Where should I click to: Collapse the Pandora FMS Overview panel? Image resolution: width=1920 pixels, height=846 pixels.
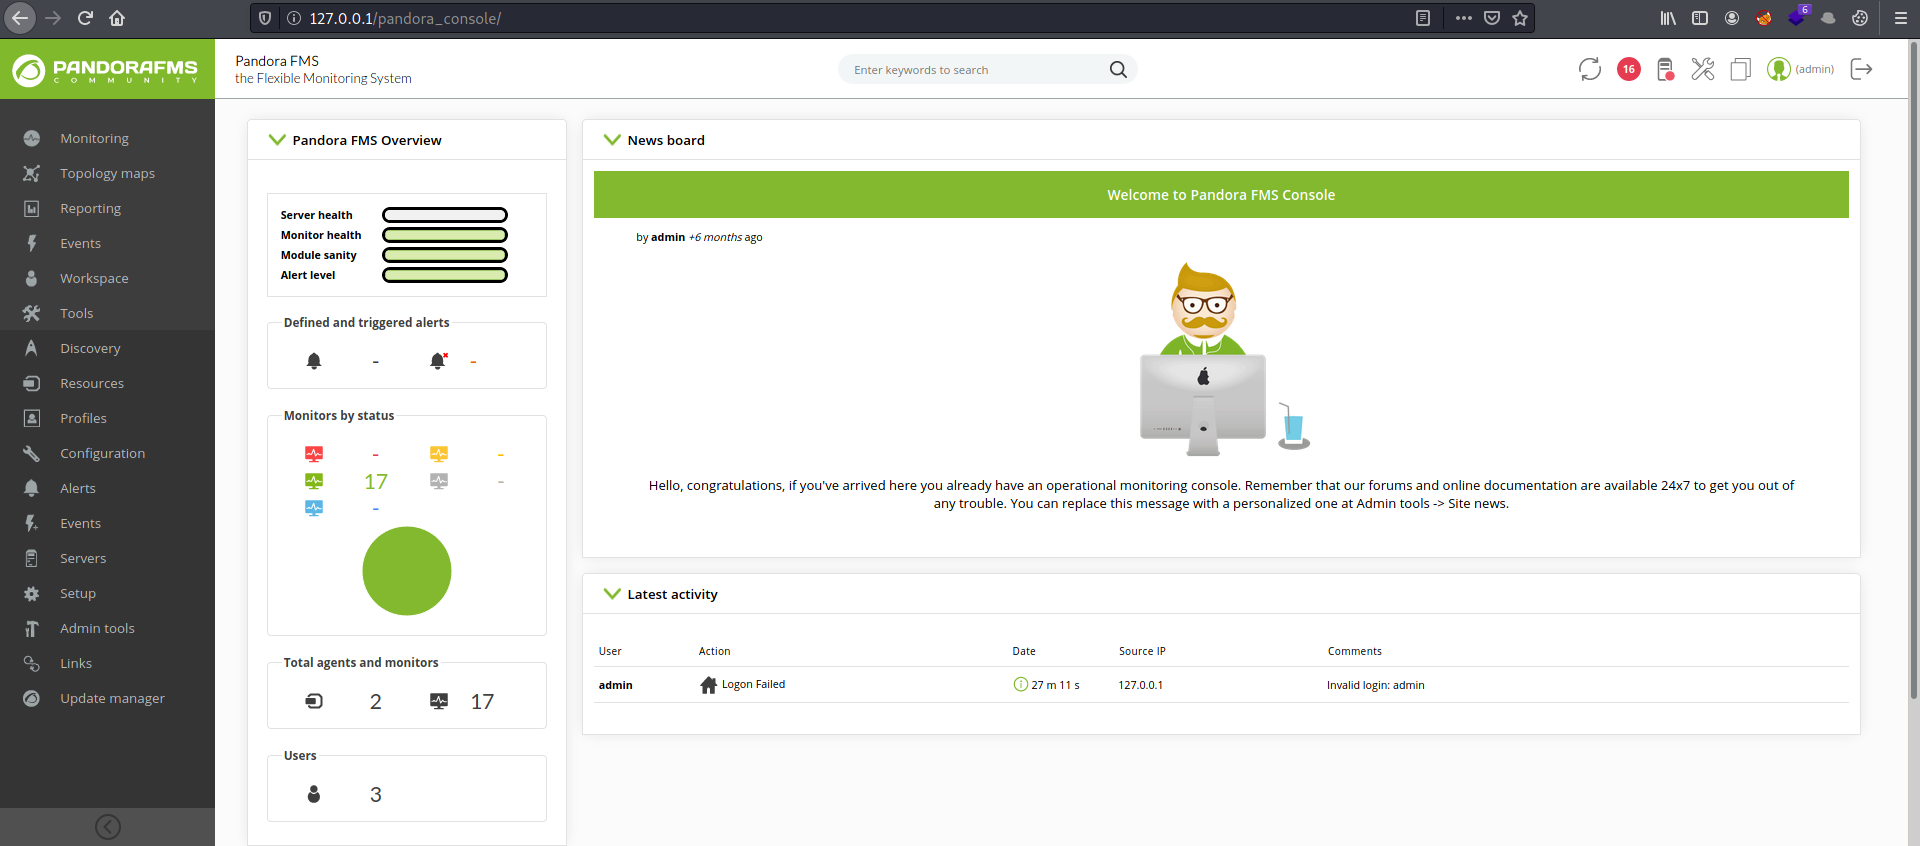pyautogui.click(x=277, y=140)
